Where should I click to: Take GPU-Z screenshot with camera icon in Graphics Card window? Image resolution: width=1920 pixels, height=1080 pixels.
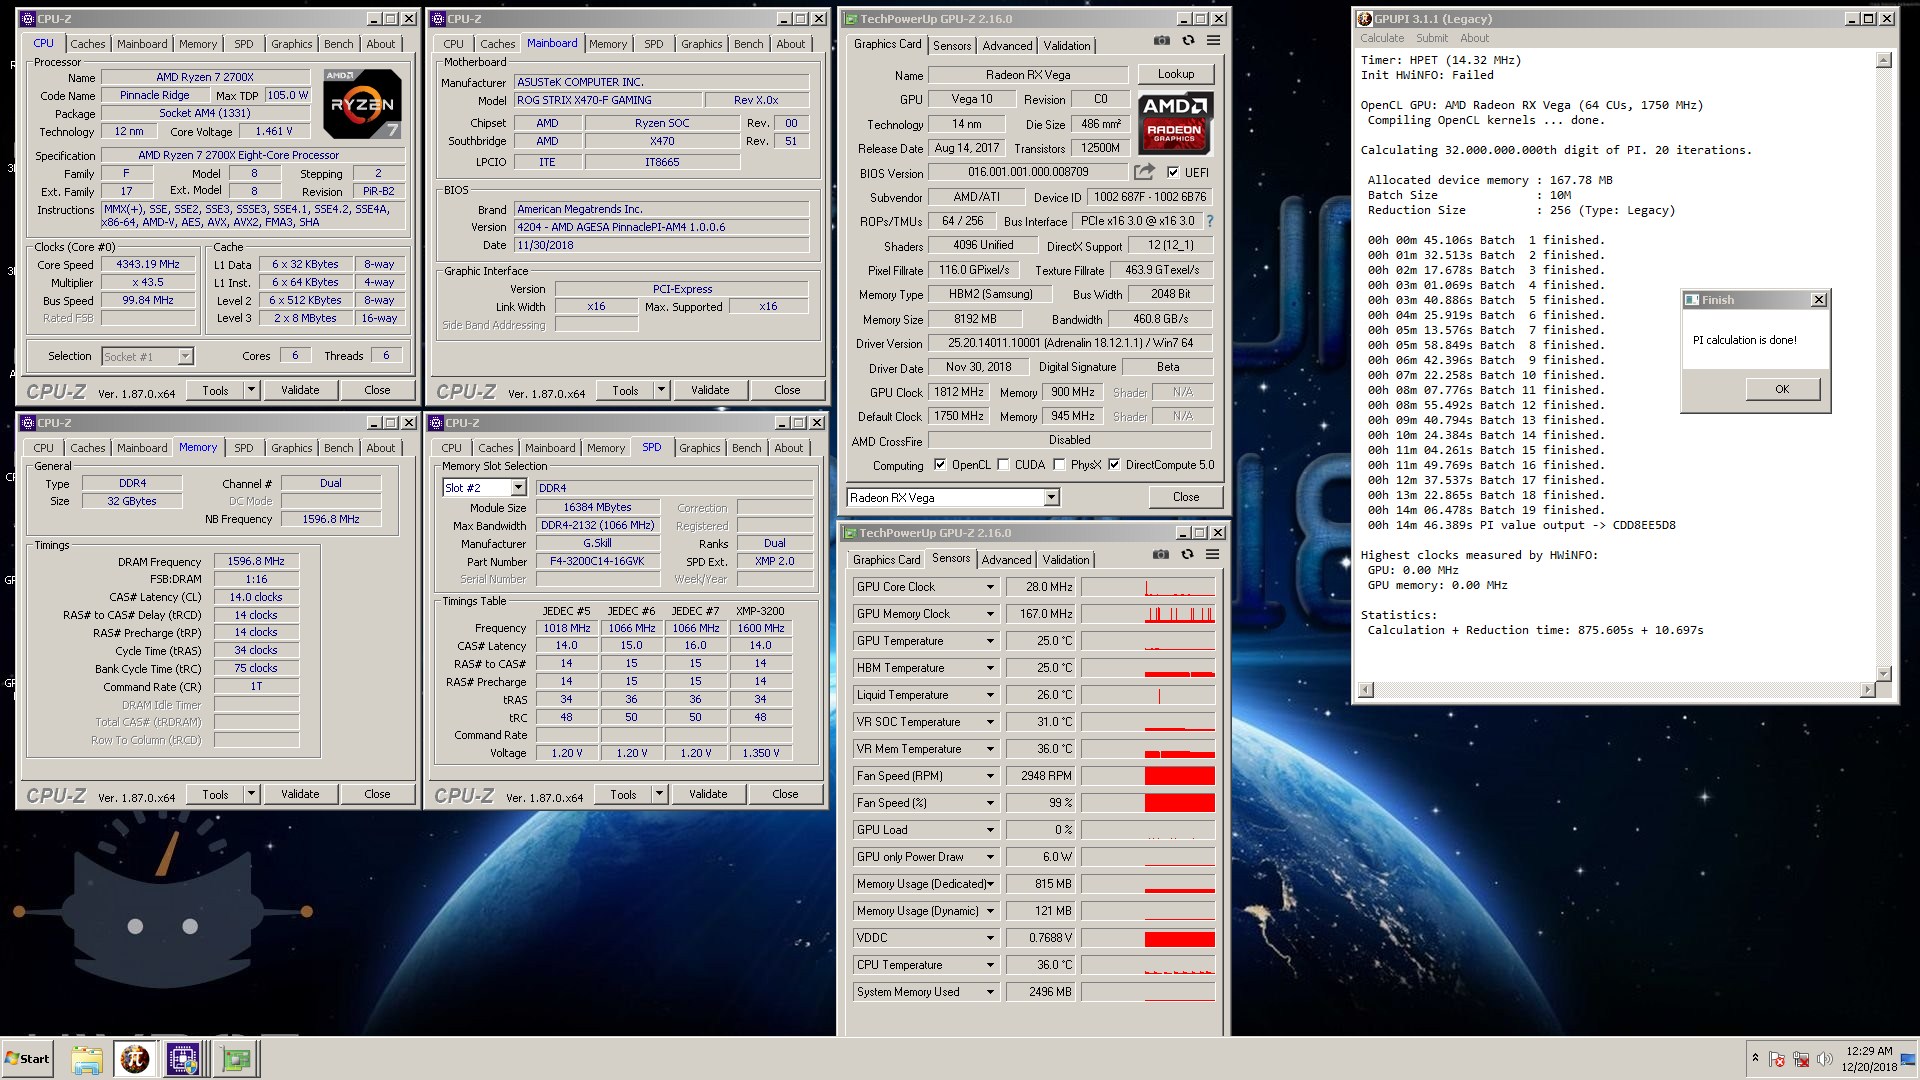coord(1161,41)
